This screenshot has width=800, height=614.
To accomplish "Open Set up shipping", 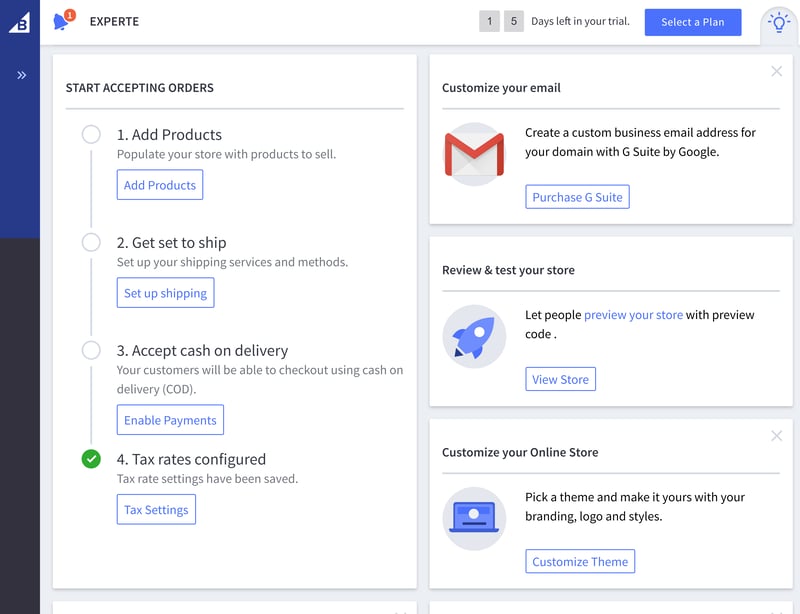I will [165, 293].
